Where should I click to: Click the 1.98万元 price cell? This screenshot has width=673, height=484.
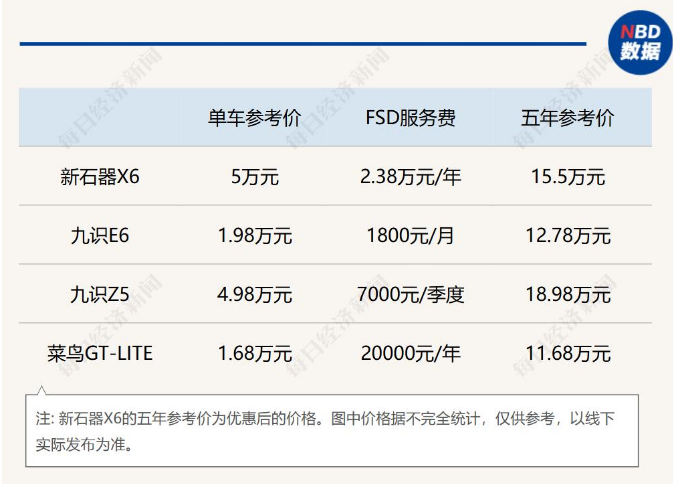click(x=254, y=236)
